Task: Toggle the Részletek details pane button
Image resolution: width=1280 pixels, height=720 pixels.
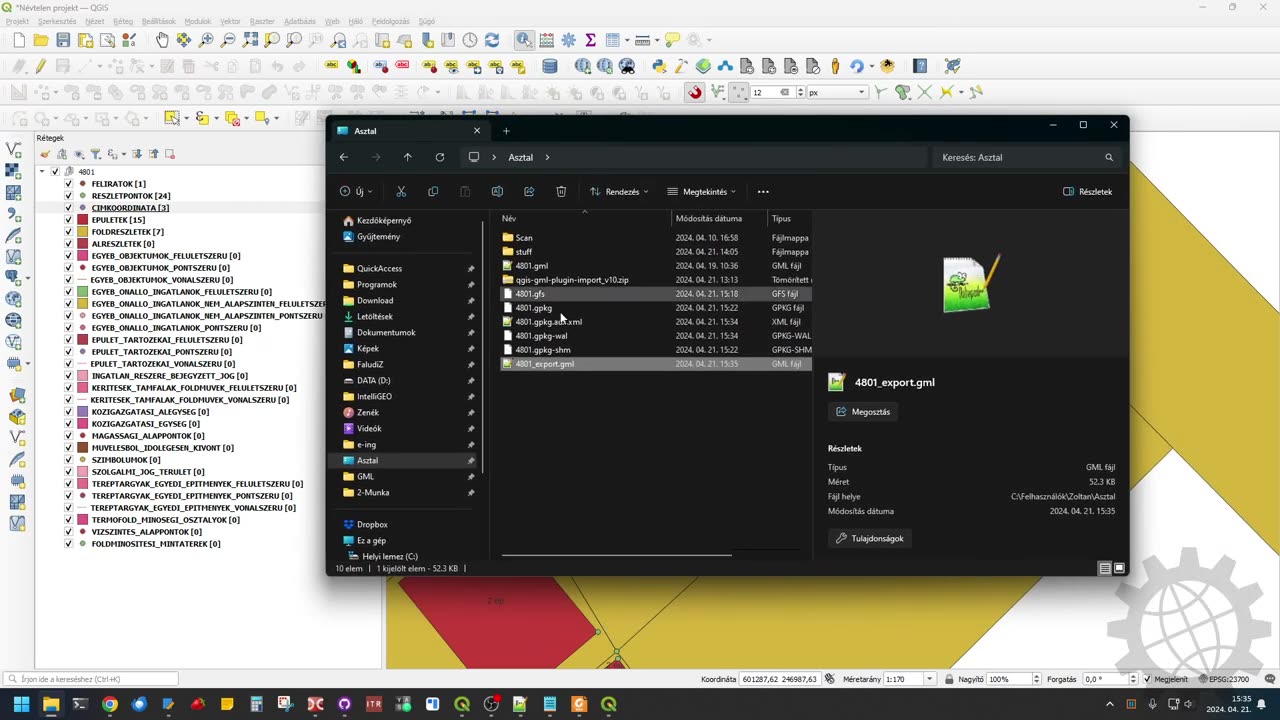Action: coord(1087,191)
